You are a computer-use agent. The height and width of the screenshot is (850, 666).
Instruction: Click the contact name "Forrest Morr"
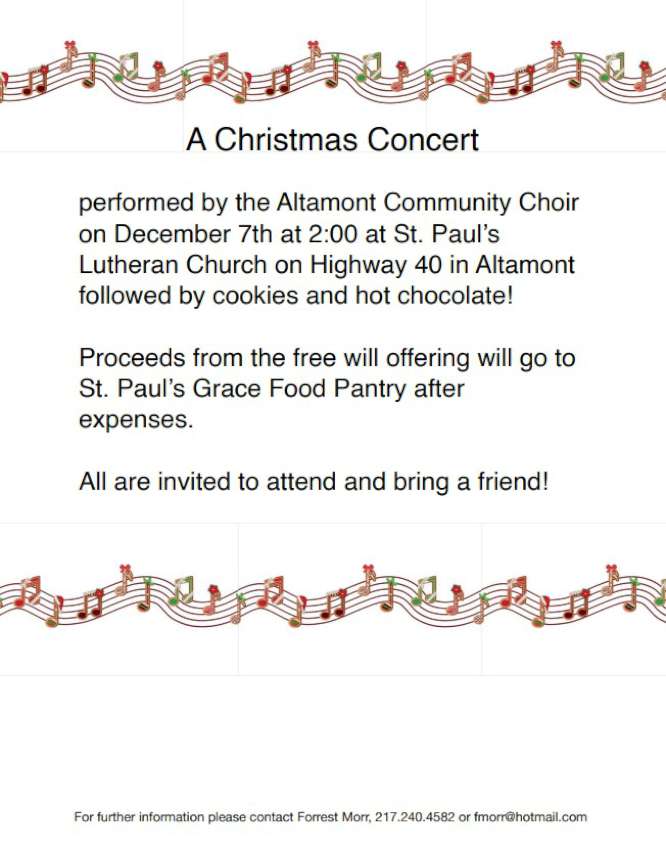[x=334, y=817]
